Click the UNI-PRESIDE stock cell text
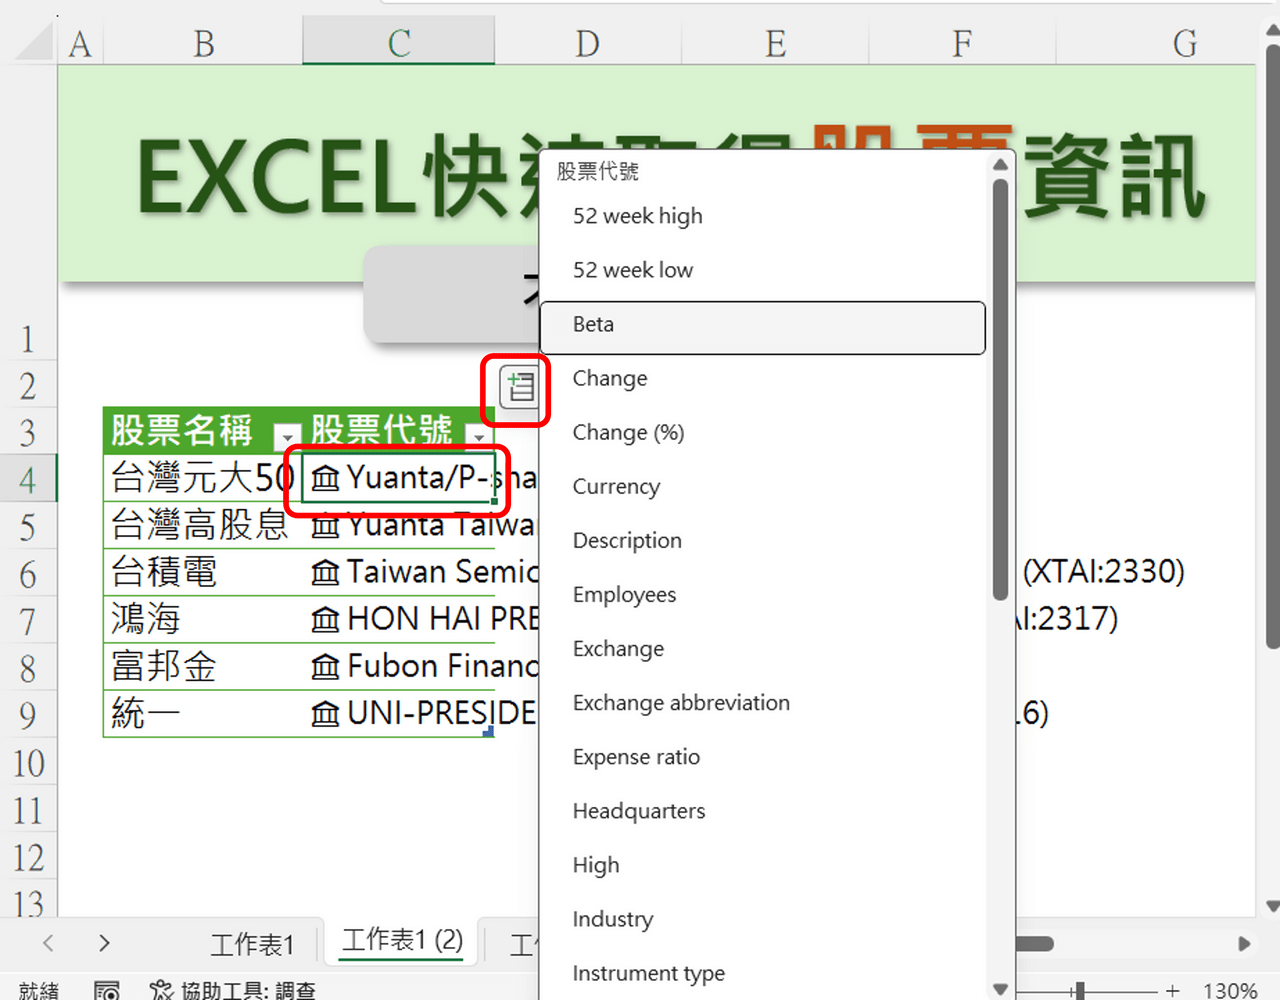The height and width of the screenshot is (1000, 1280). [x=443, y=713]
